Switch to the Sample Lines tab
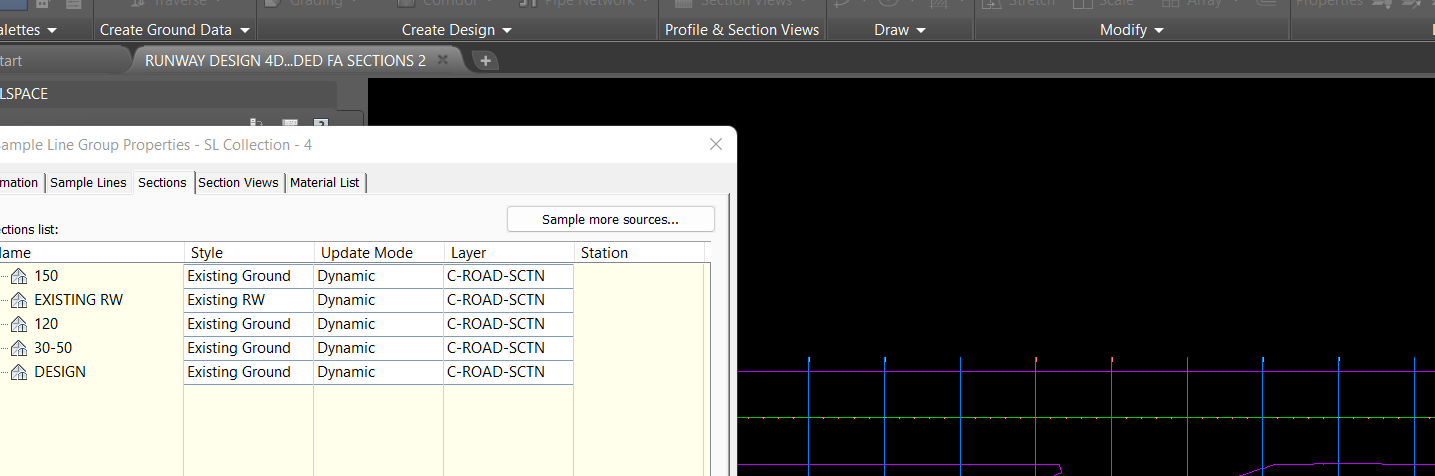This screenshot has width=1435, height=476. point(88,182)
